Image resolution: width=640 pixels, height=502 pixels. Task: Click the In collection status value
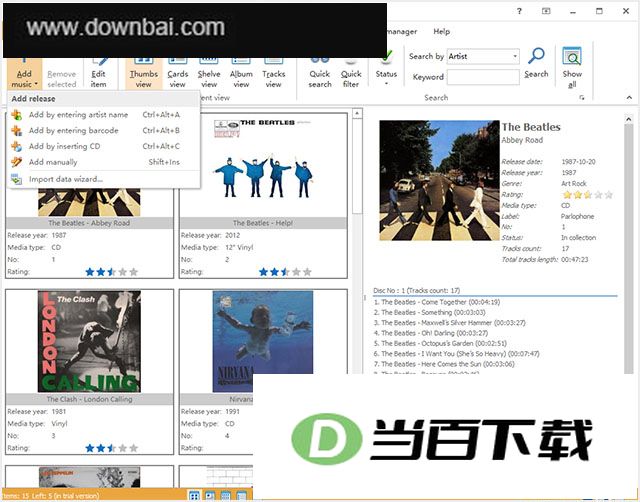[x=578, y=238]
